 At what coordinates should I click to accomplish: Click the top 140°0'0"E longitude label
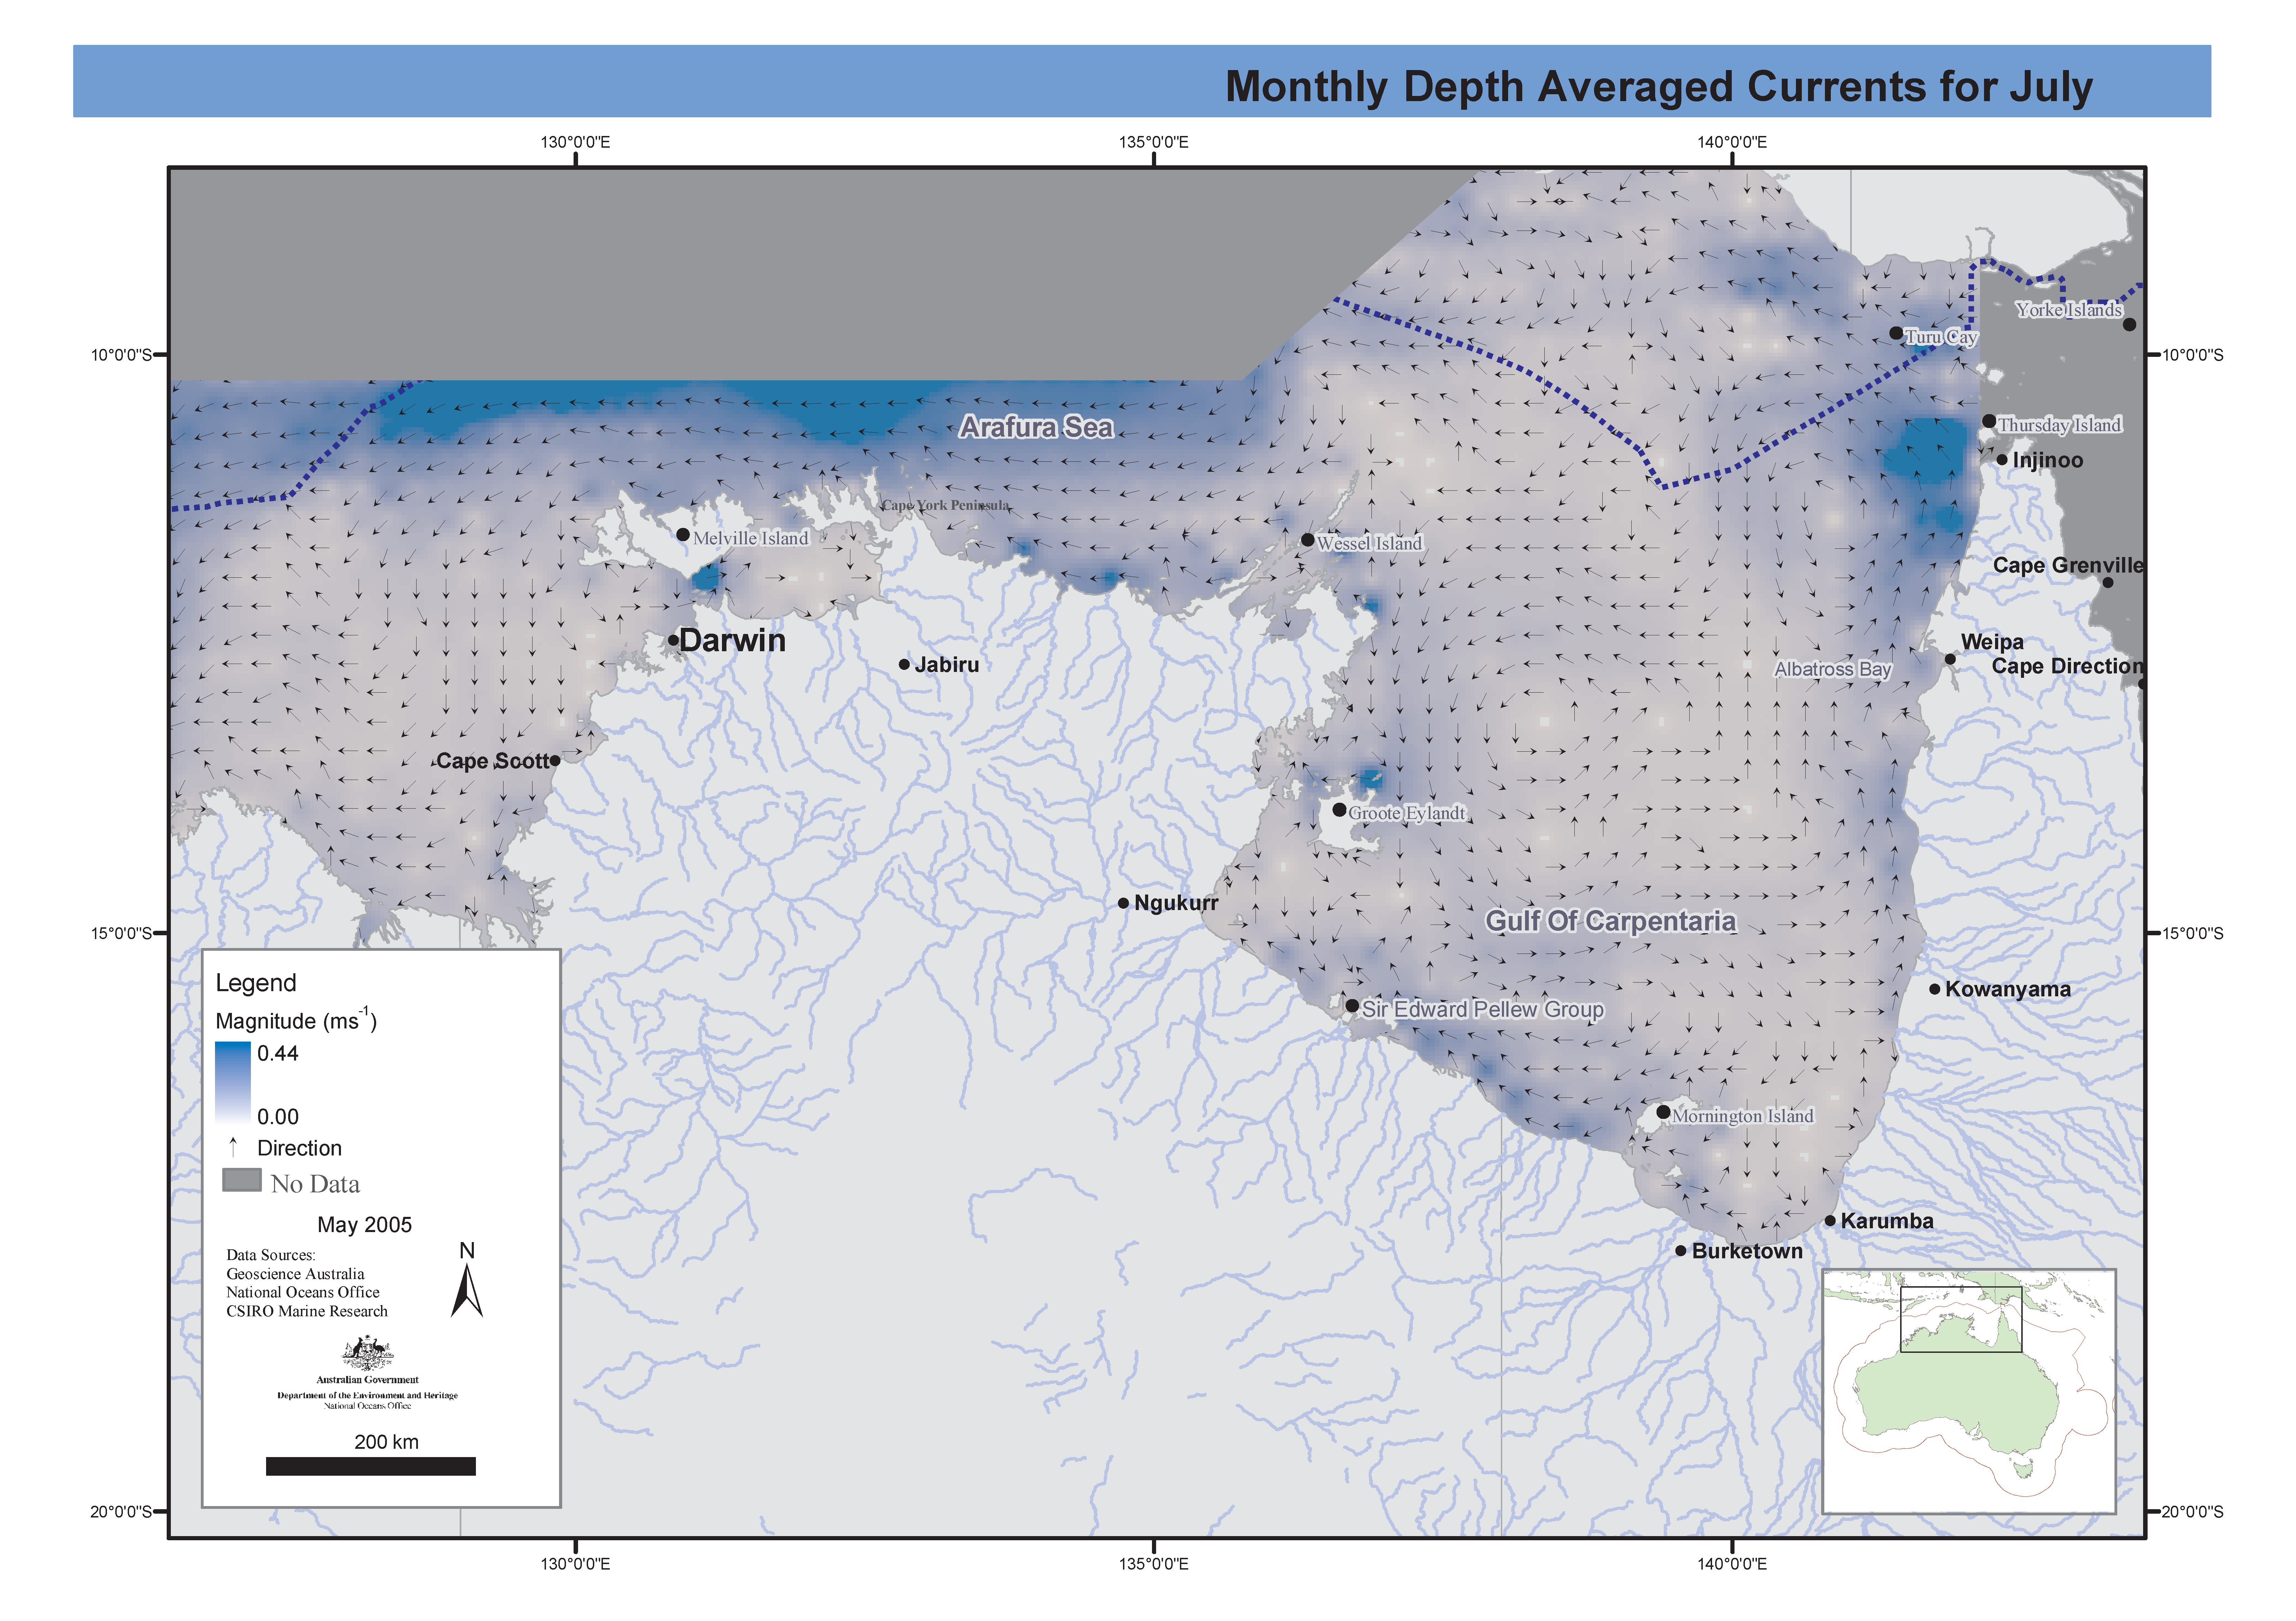1732,142
